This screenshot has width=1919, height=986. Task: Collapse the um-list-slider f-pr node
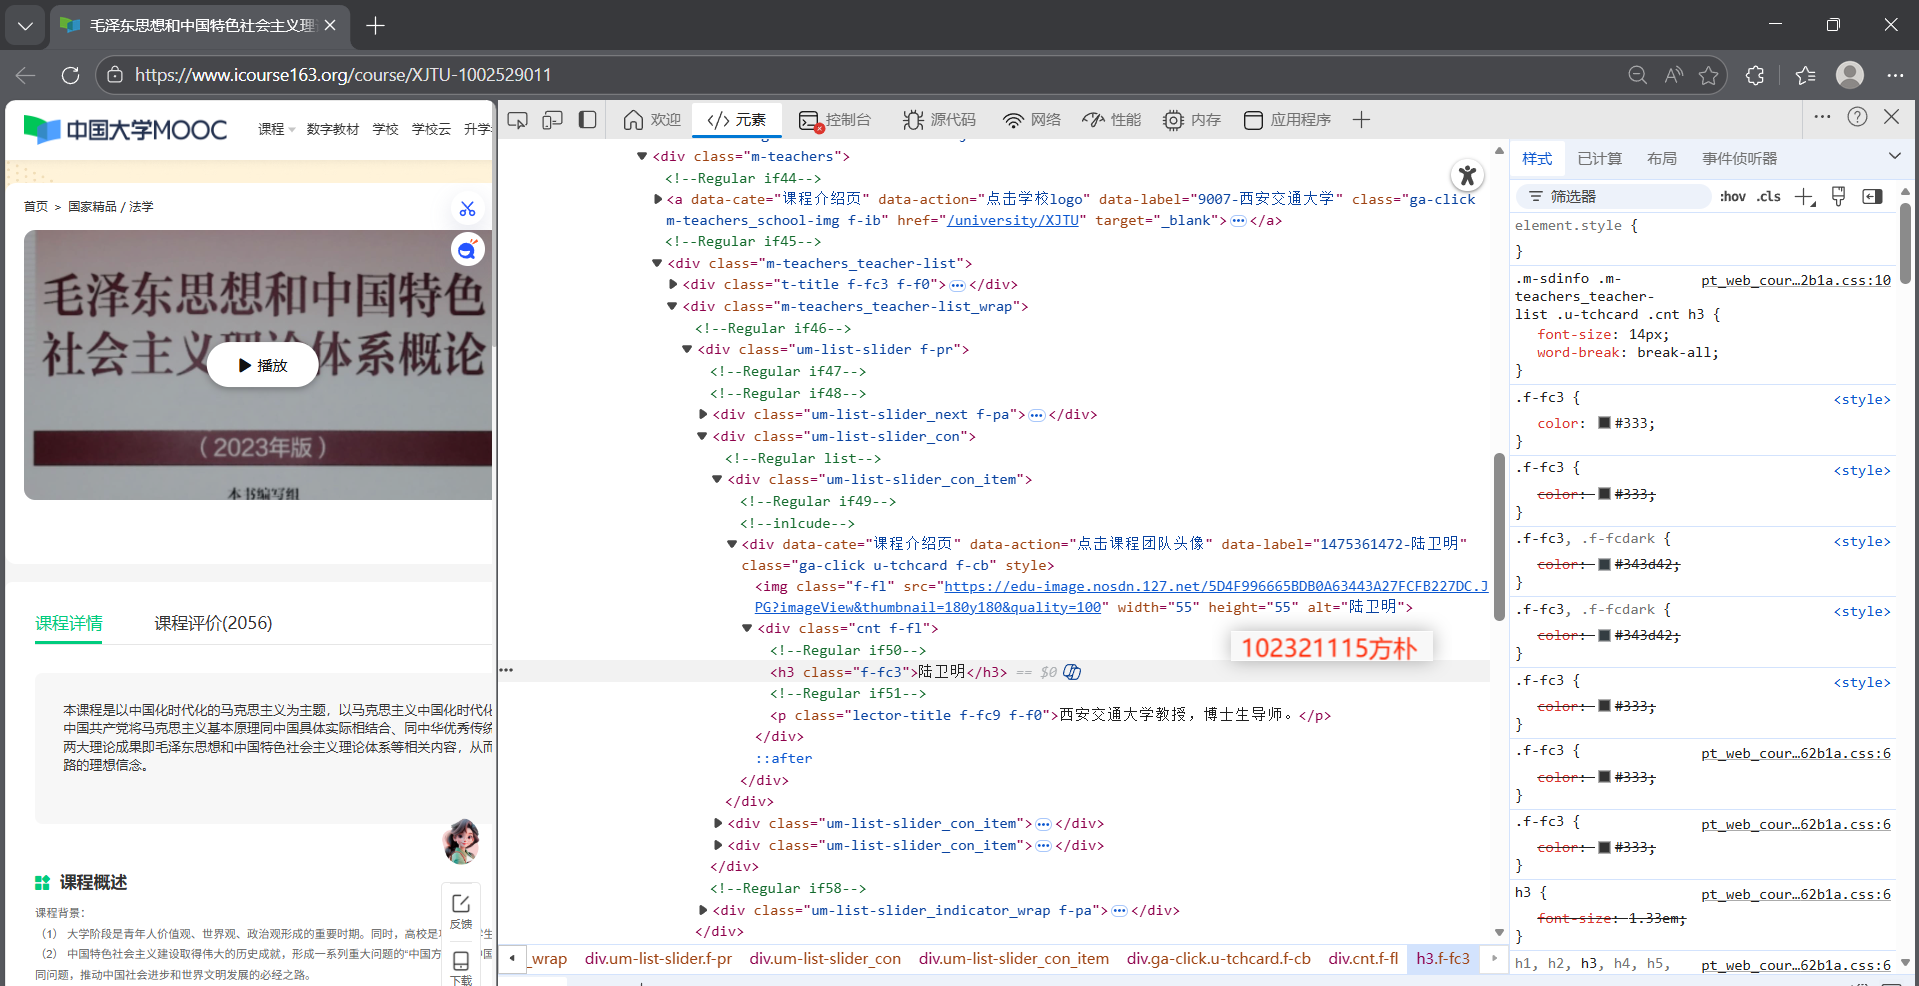687,349
